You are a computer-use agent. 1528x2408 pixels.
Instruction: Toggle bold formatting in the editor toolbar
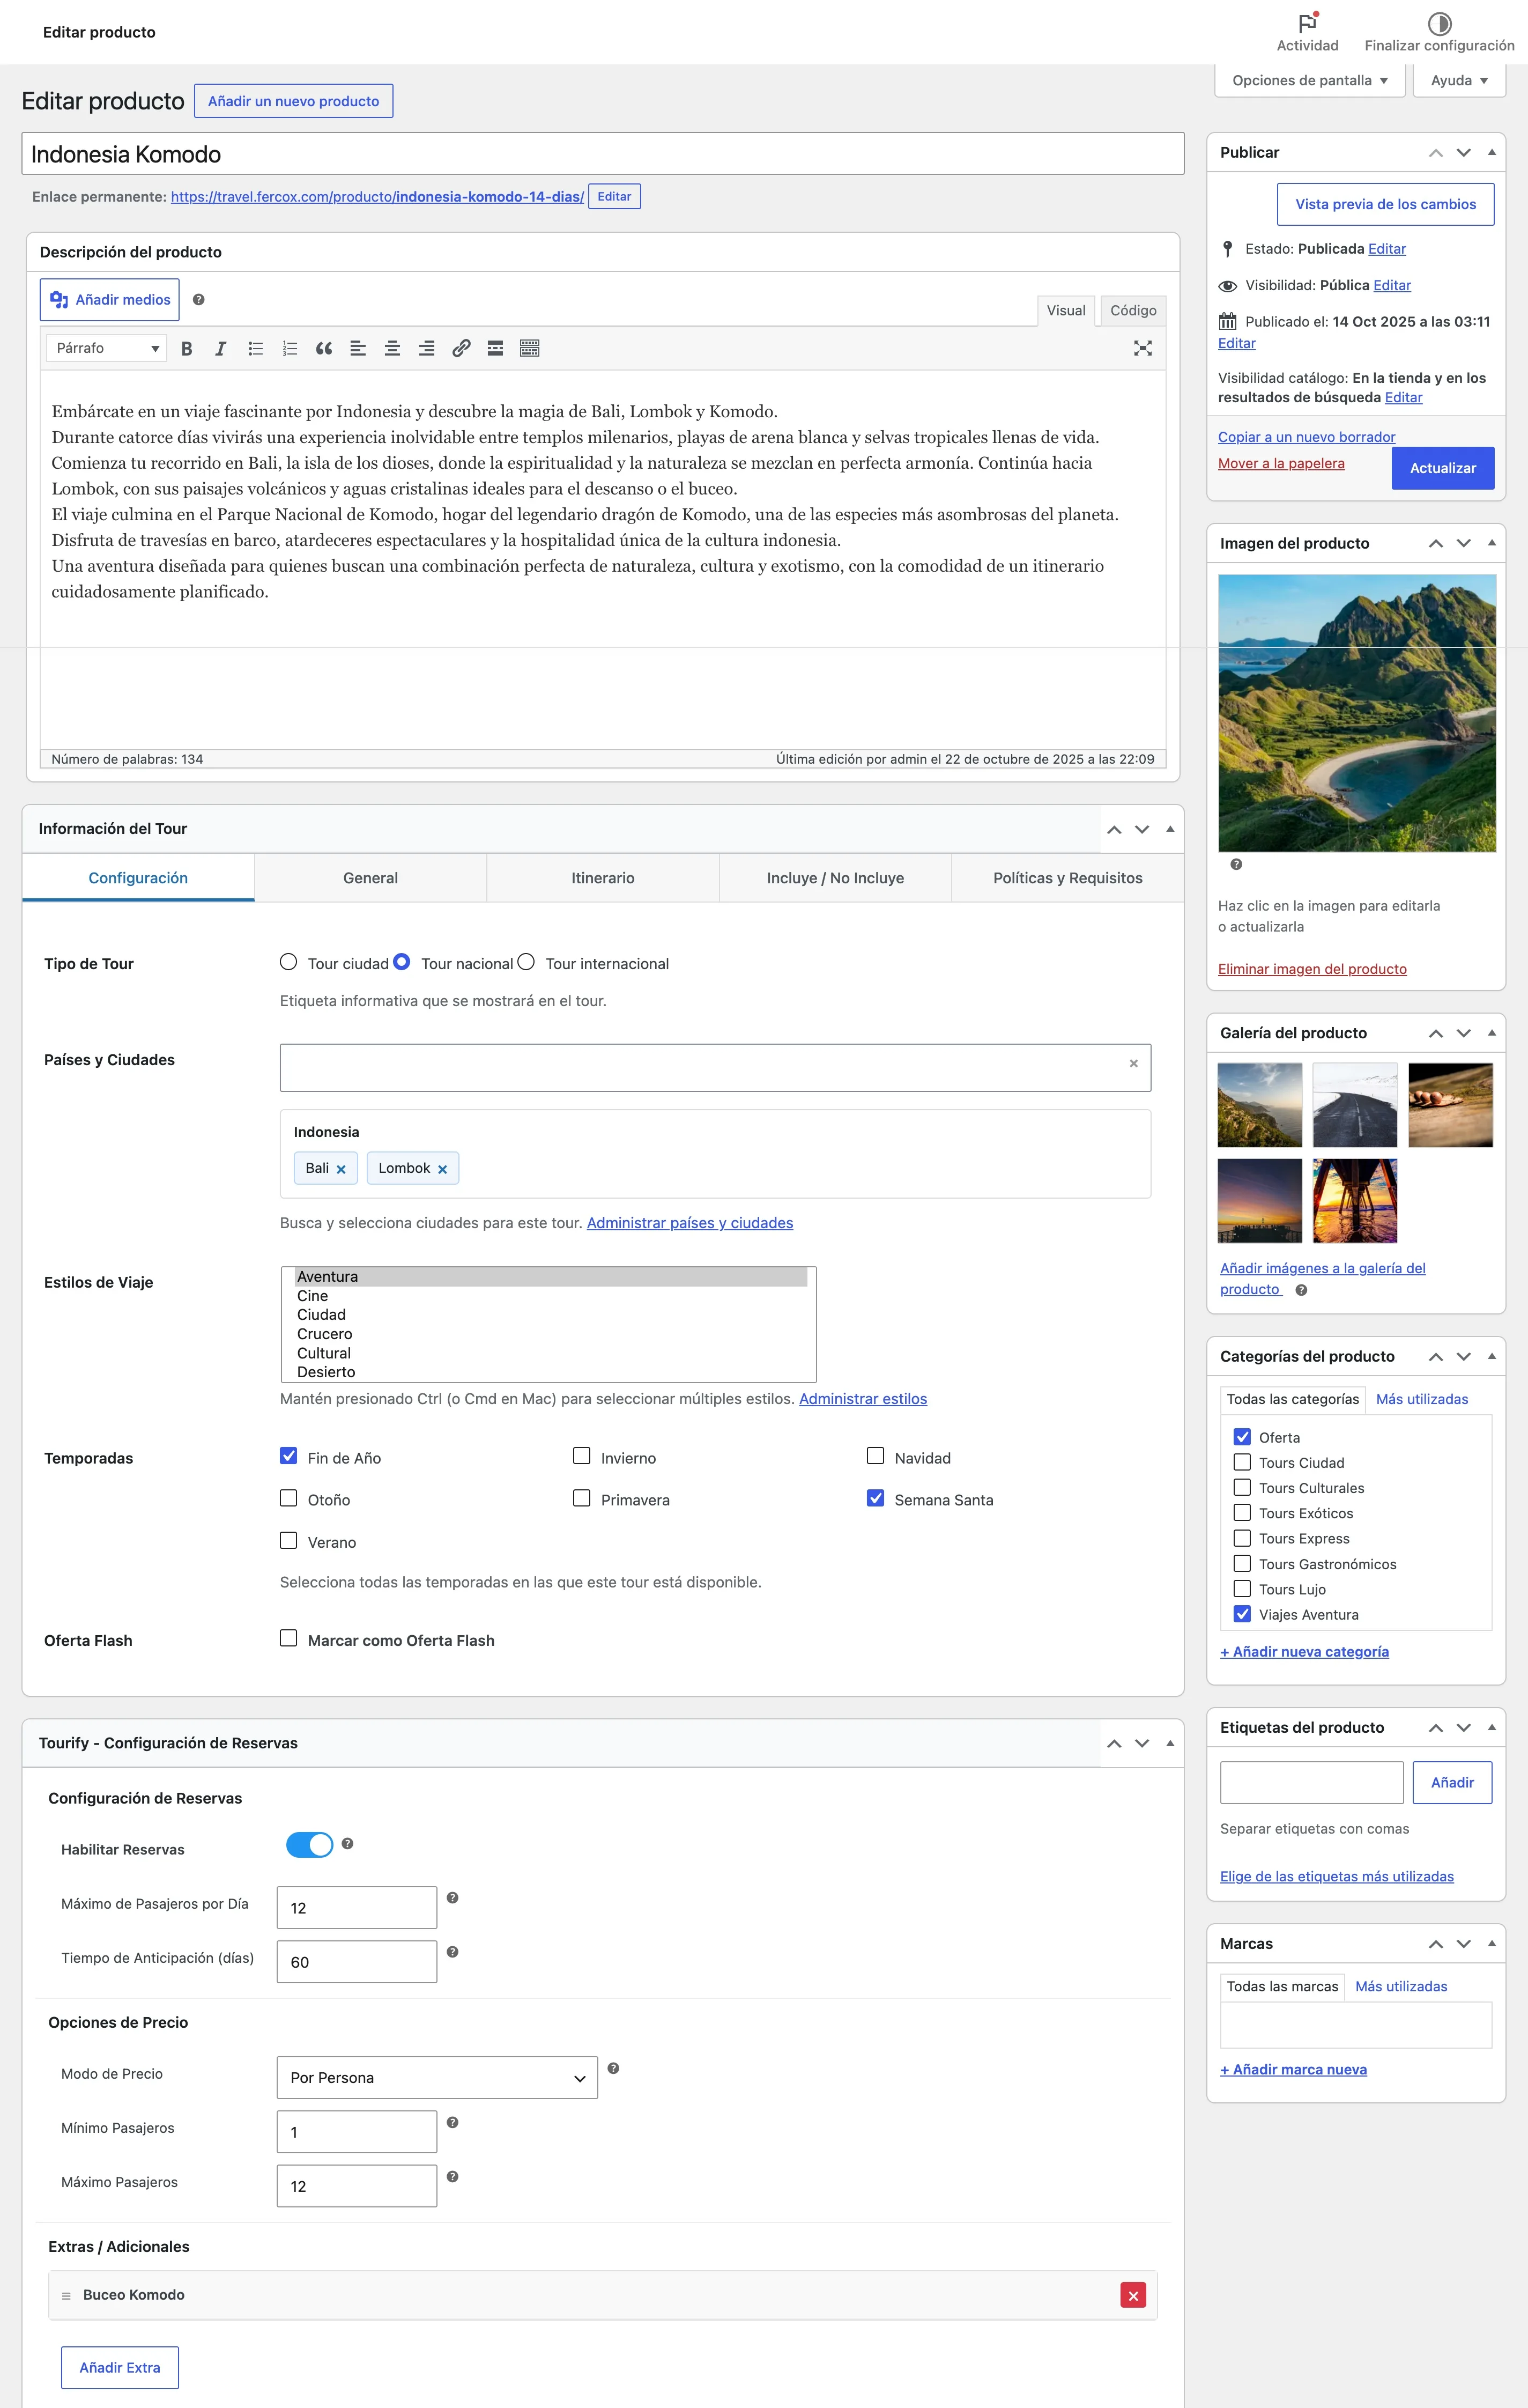(x=186, y=348)
